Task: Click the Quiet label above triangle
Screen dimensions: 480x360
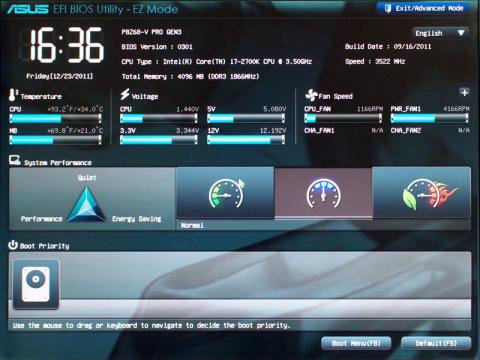Action: point(87,178)
